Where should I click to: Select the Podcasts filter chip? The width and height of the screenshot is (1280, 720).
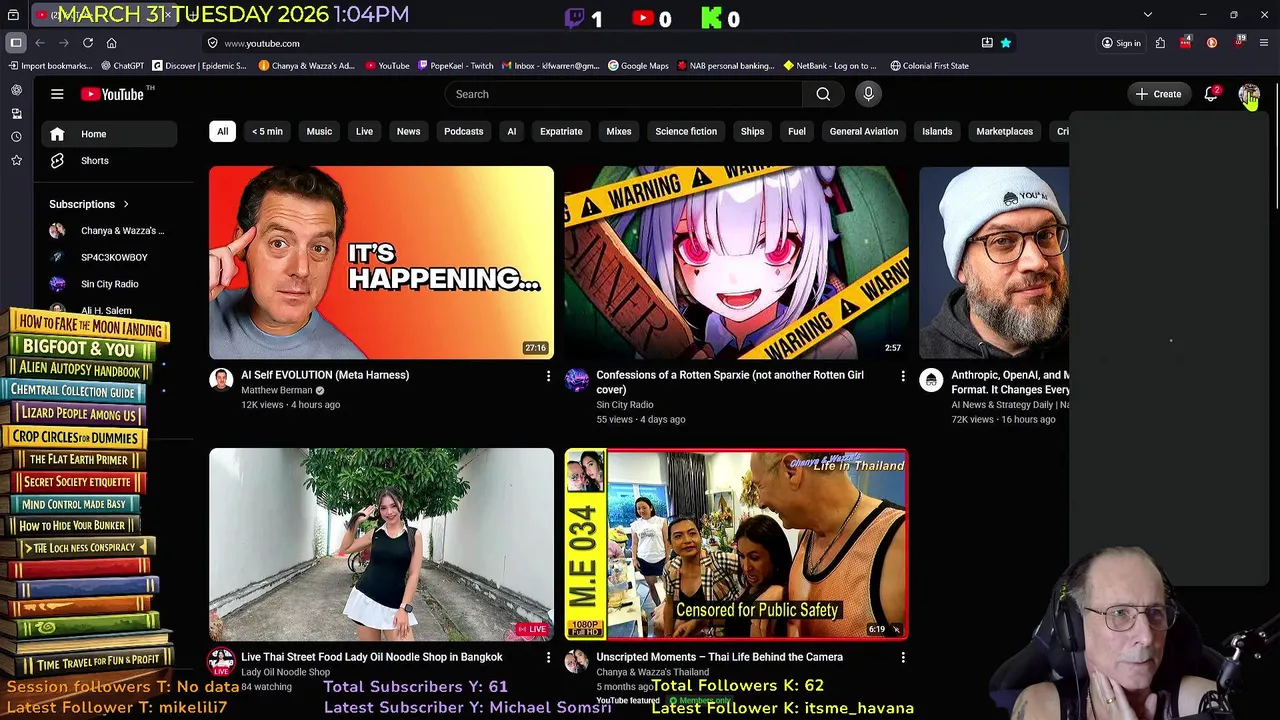463,131
